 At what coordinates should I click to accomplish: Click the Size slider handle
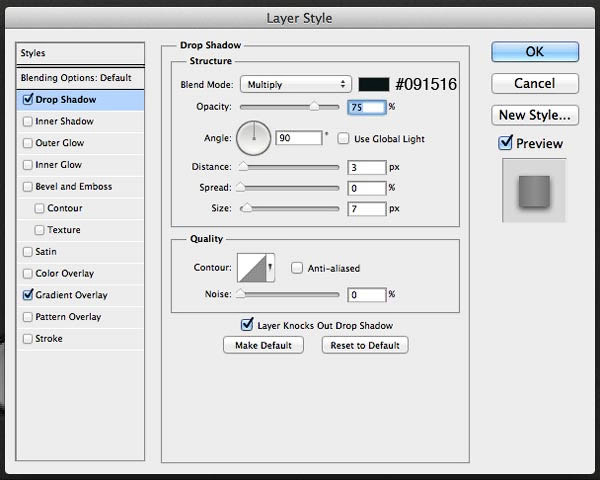tap(247, 208)
